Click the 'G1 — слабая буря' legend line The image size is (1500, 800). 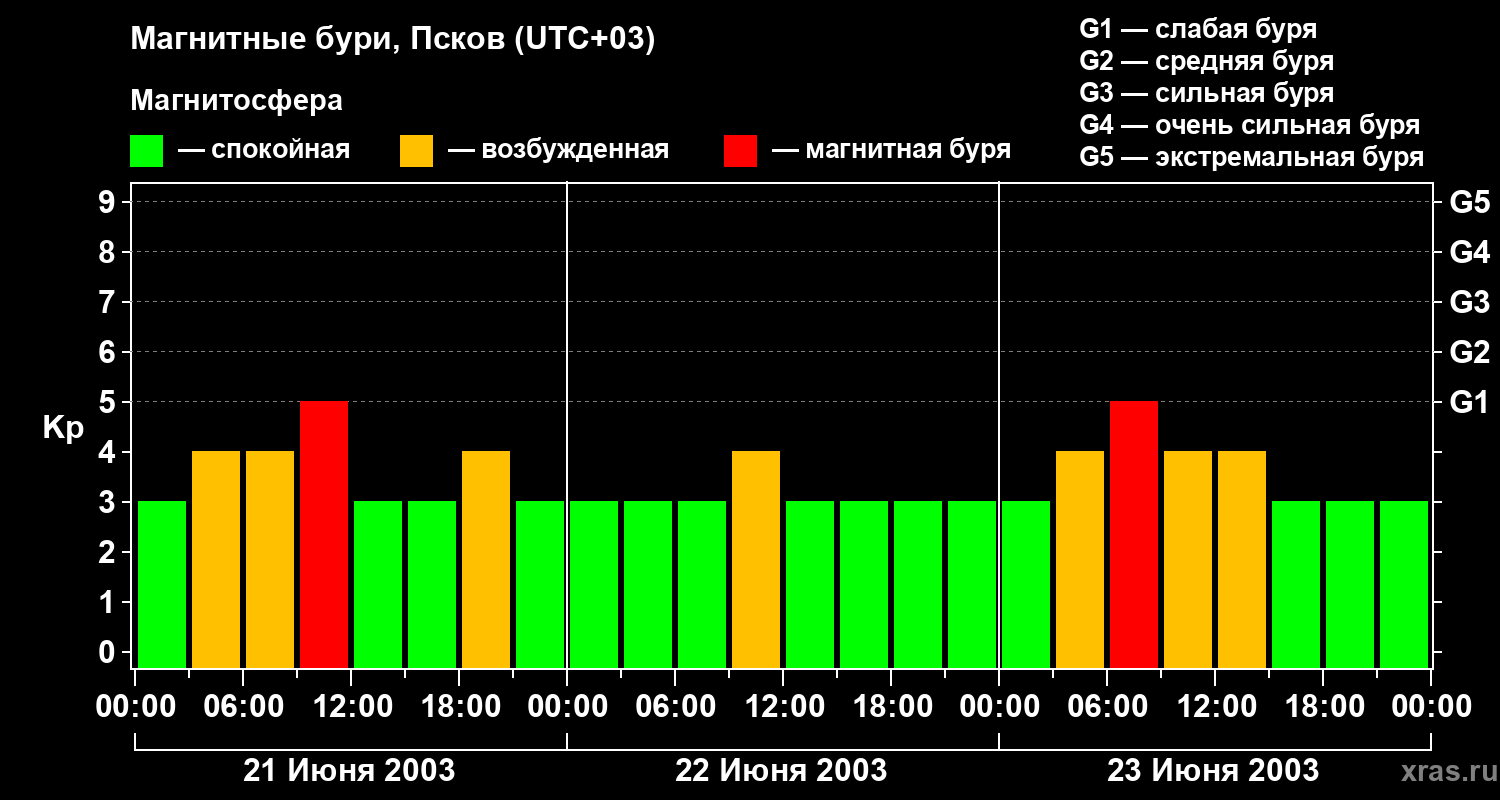pyautogui.click(x=1198, y=29)
